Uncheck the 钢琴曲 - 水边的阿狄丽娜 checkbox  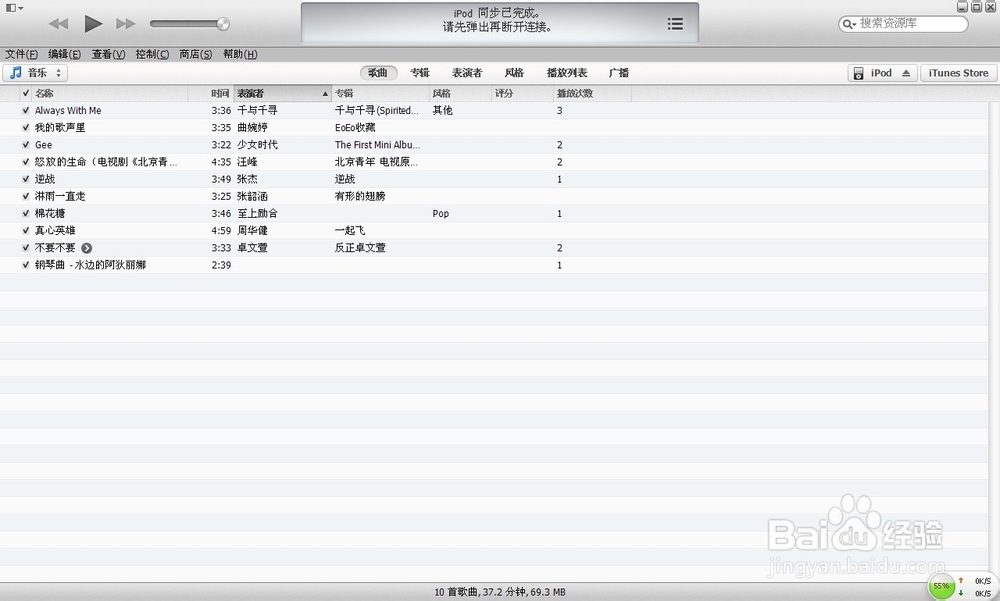[x=26, y=265]
